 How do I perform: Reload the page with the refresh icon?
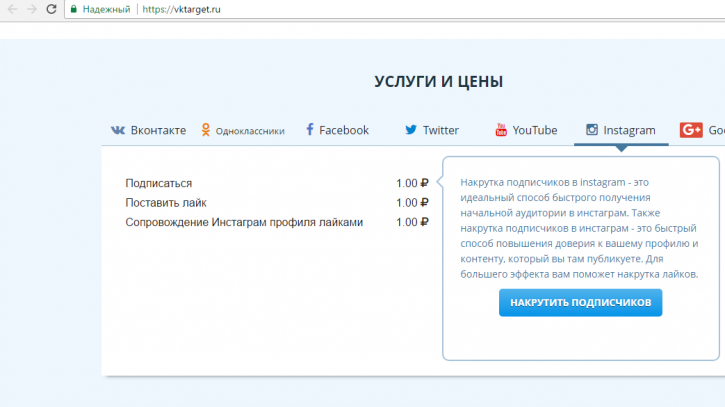point(51,9)
